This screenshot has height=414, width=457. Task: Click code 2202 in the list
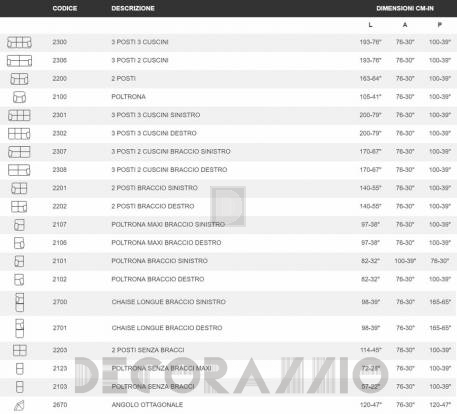[60, 206]
